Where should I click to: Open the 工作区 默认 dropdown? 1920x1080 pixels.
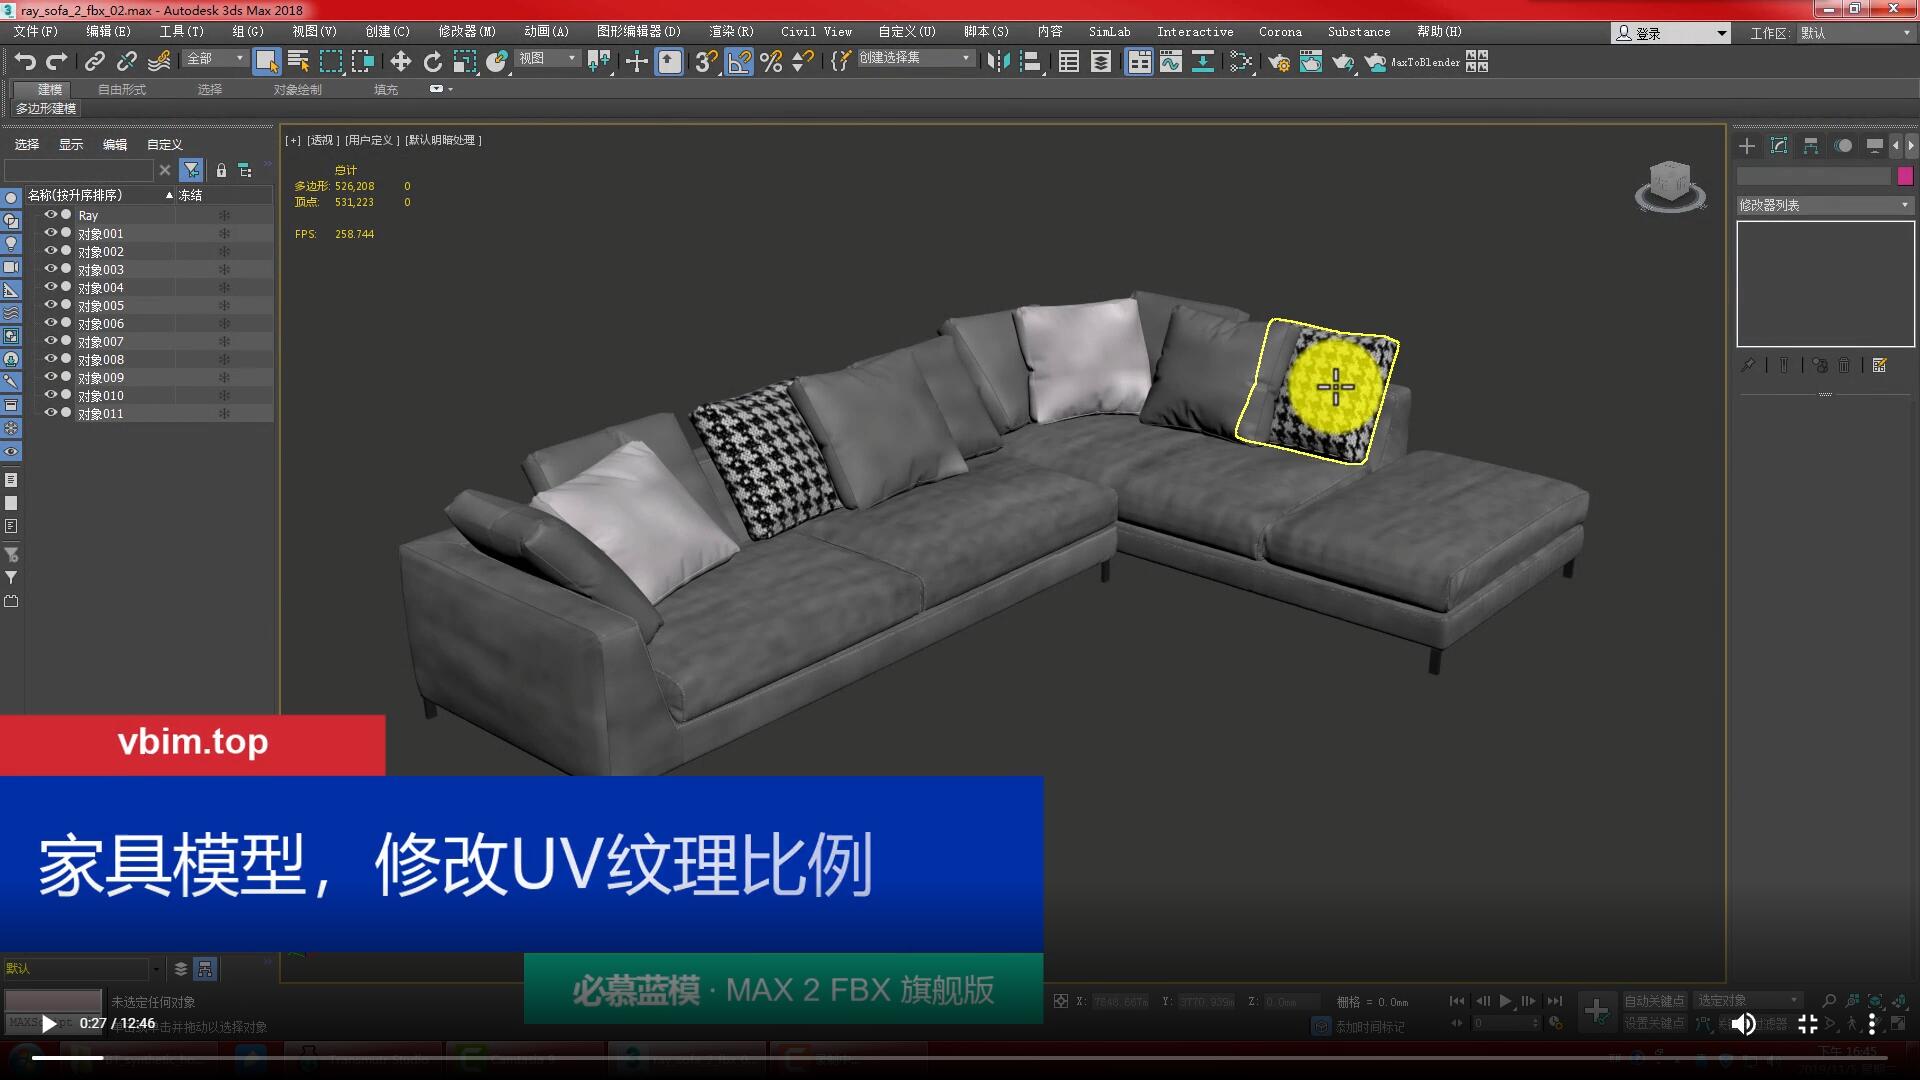point(1855,33)
